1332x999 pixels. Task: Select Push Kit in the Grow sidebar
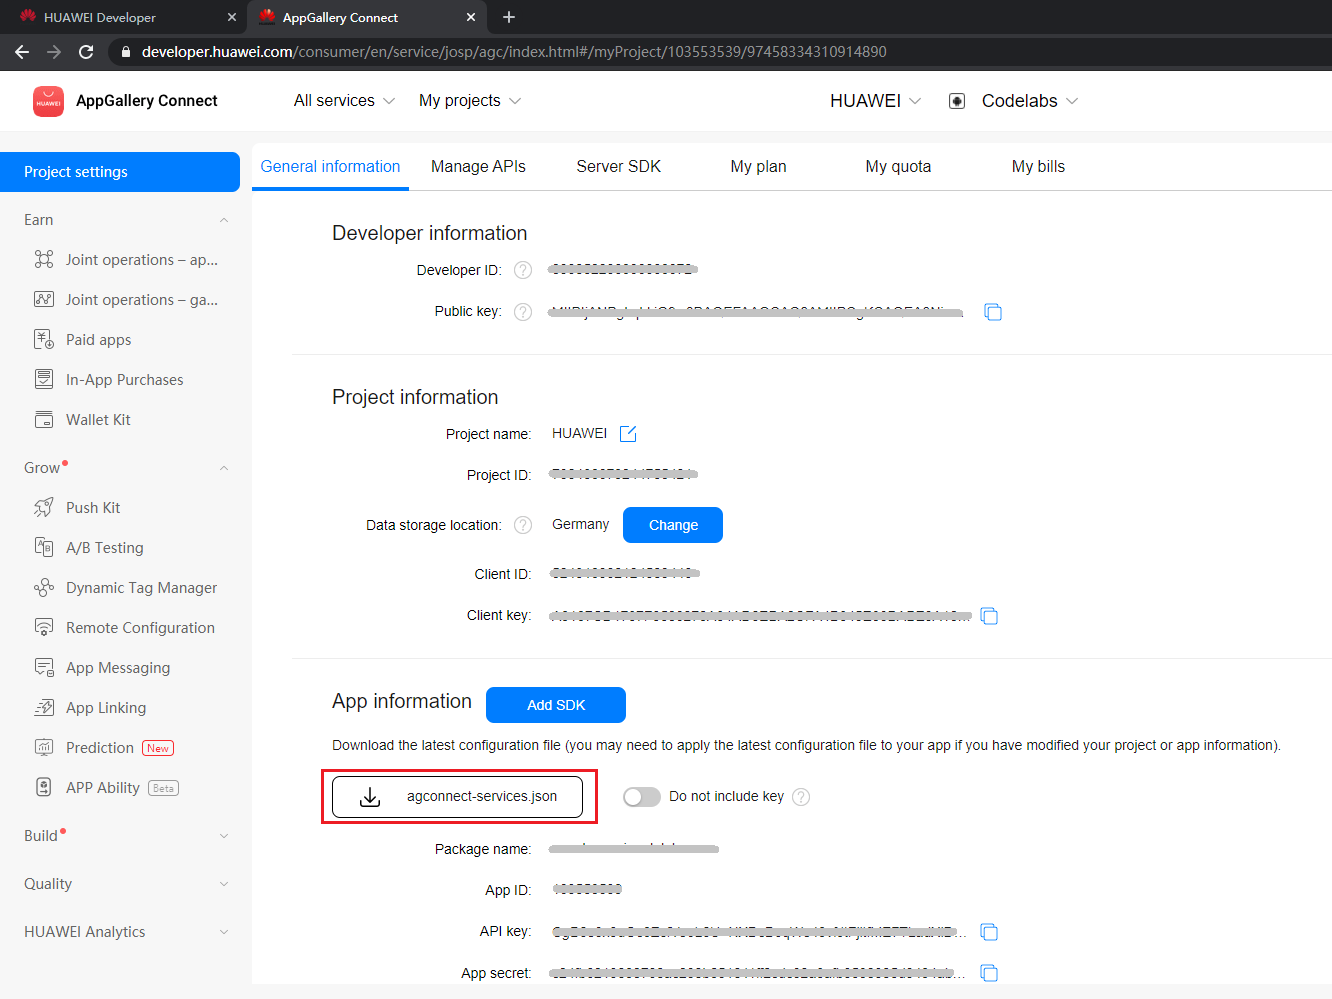coord(92,507)
